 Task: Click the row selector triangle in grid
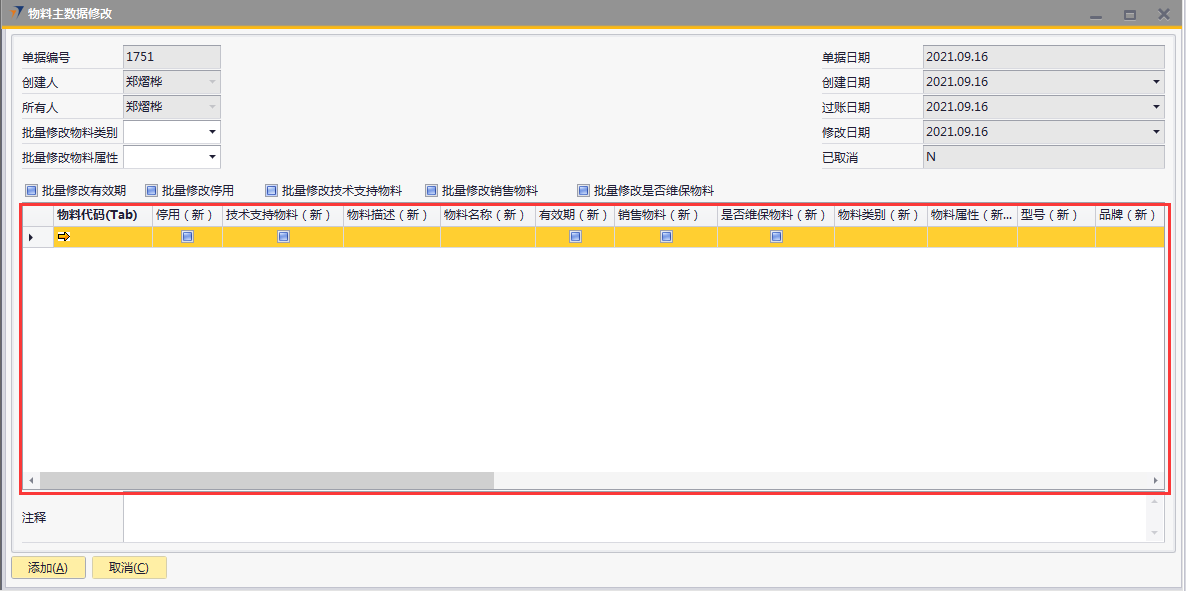tap(30, 237)
